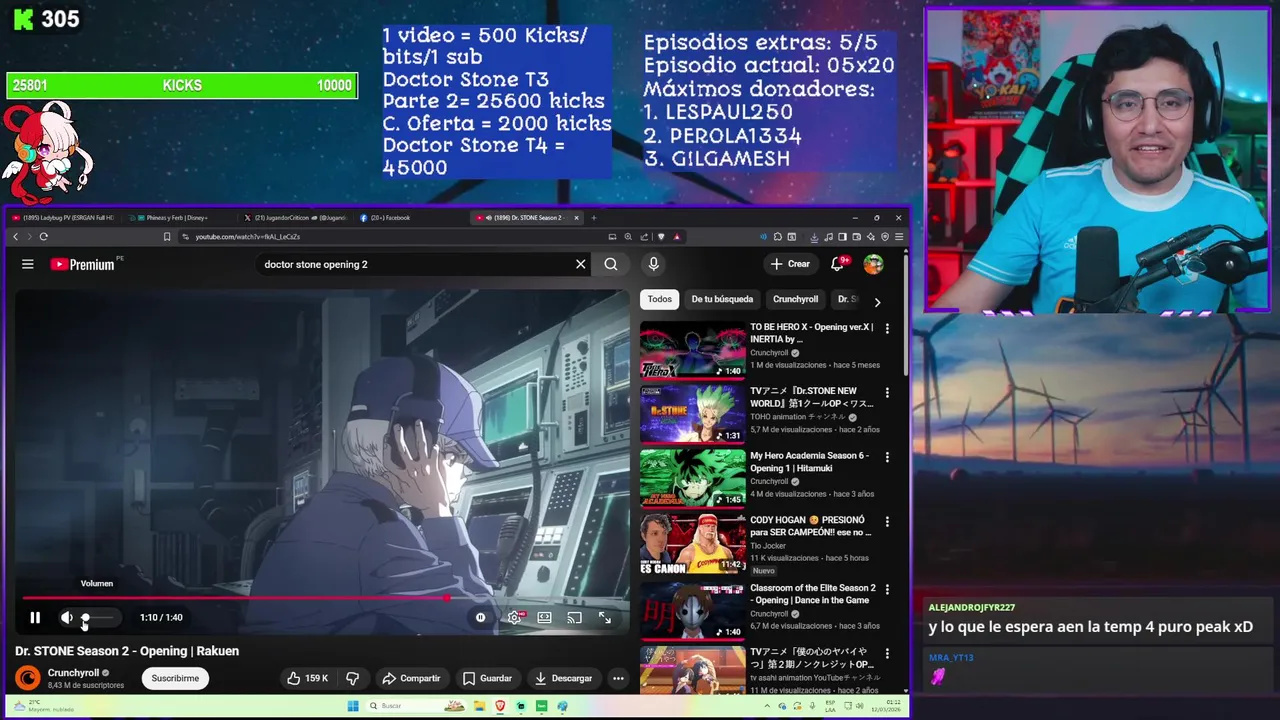Click the Descargar download button
1280x720 pixels.
pyautogui.click(x=563, y=678)
